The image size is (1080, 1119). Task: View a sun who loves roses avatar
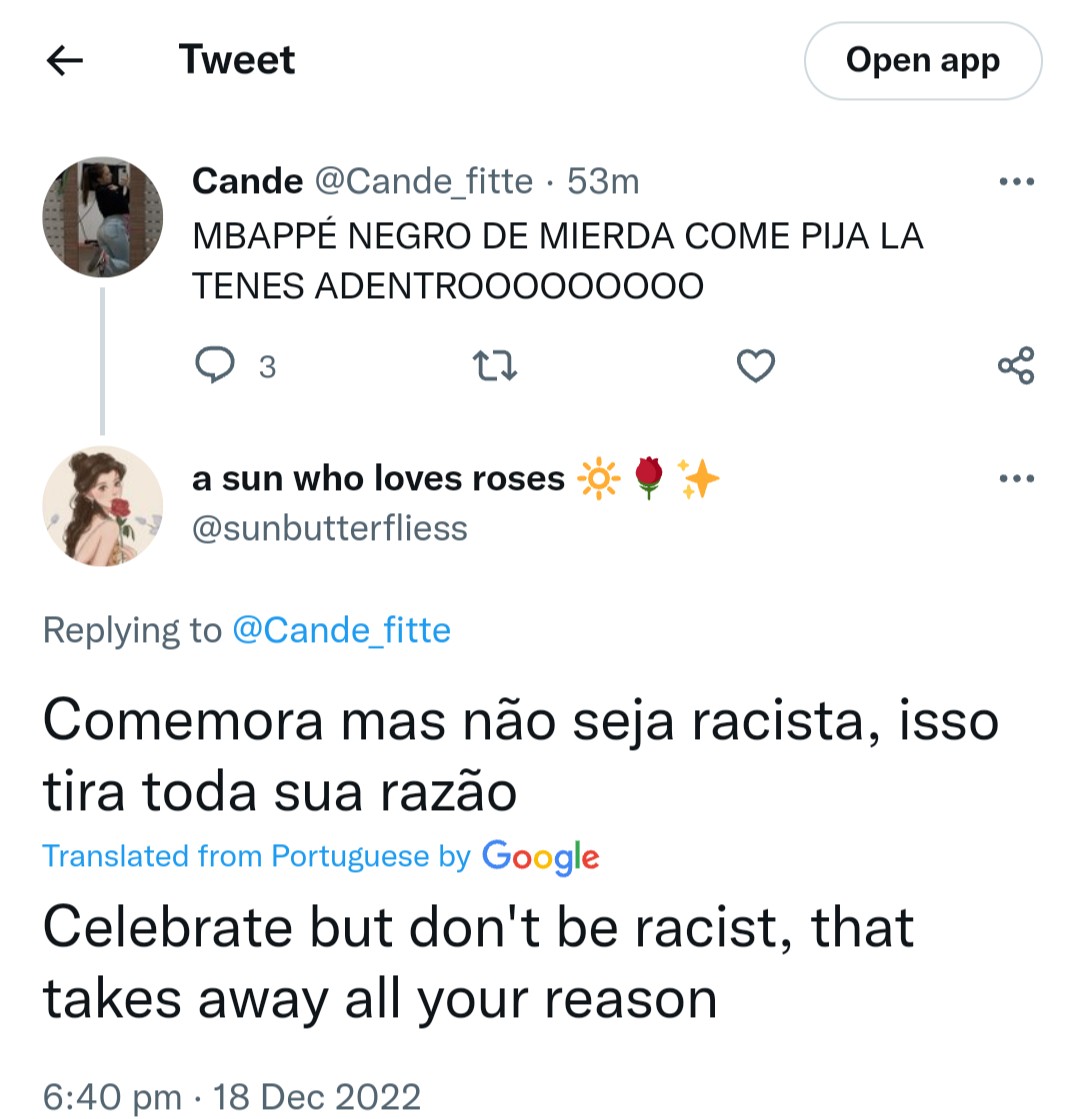(103, 506)
